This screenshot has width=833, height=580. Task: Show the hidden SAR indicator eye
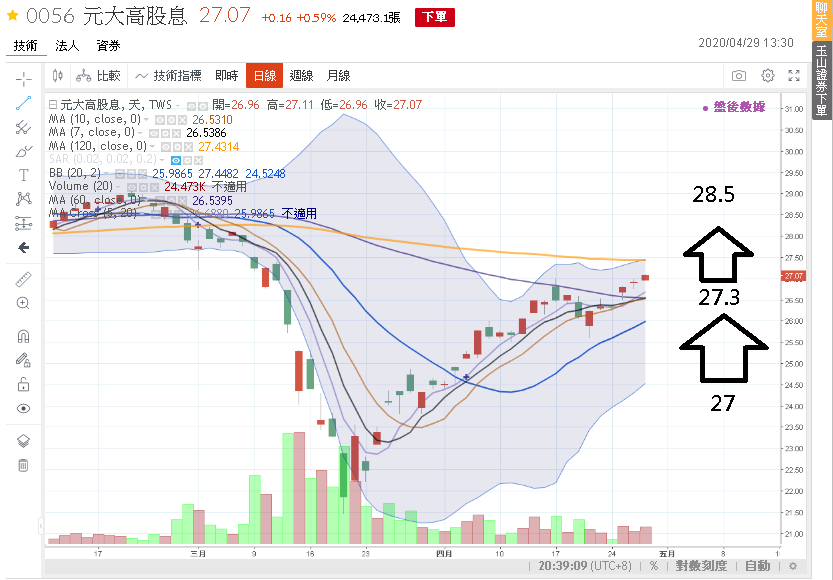pyautogui.click(x=176, y=160)
